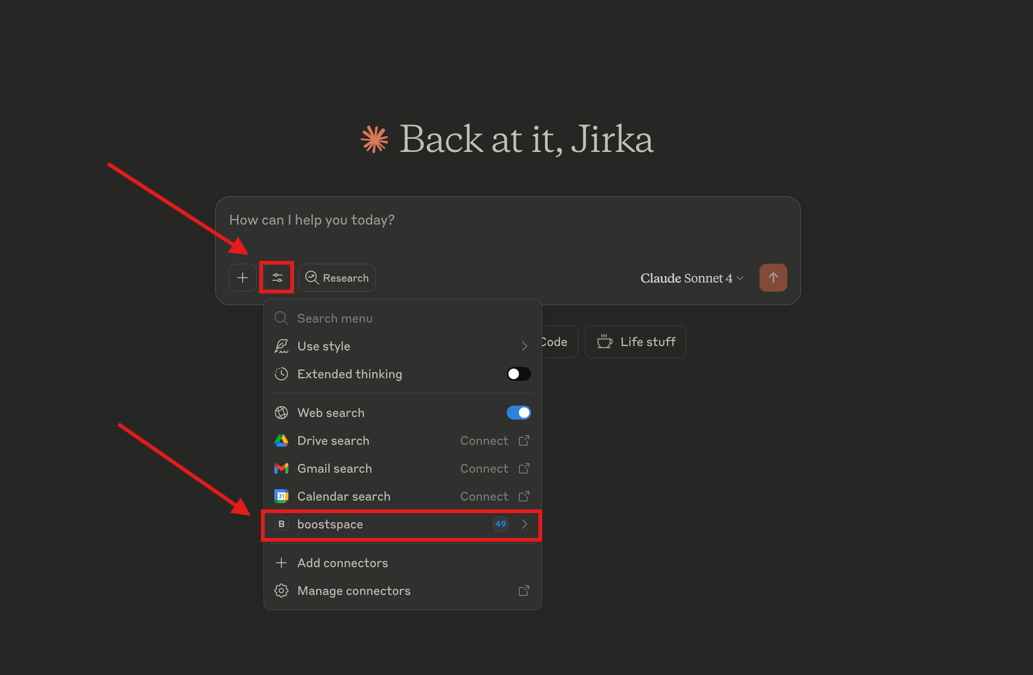Click the 49 tools badge on boostspace
The height and width of the screenshot is (675, 1033).
501,524
